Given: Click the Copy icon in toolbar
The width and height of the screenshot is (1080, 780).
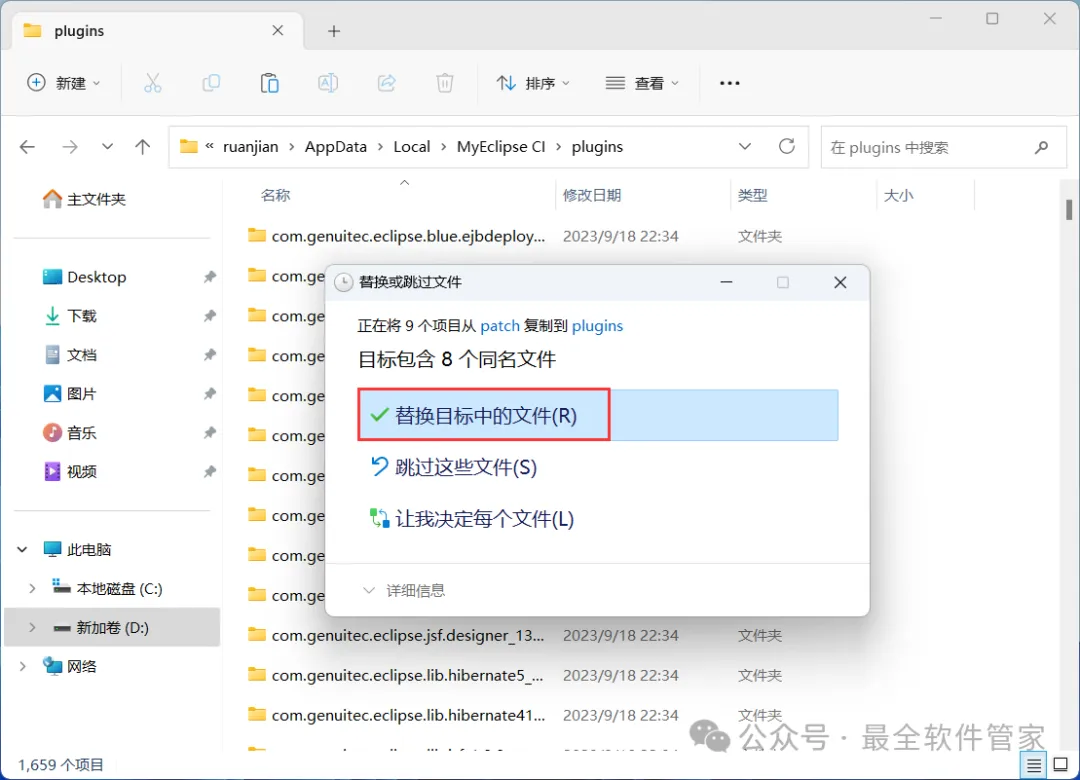Looking at the screenshot, I should pyautogui.click(x=211, y=83).
